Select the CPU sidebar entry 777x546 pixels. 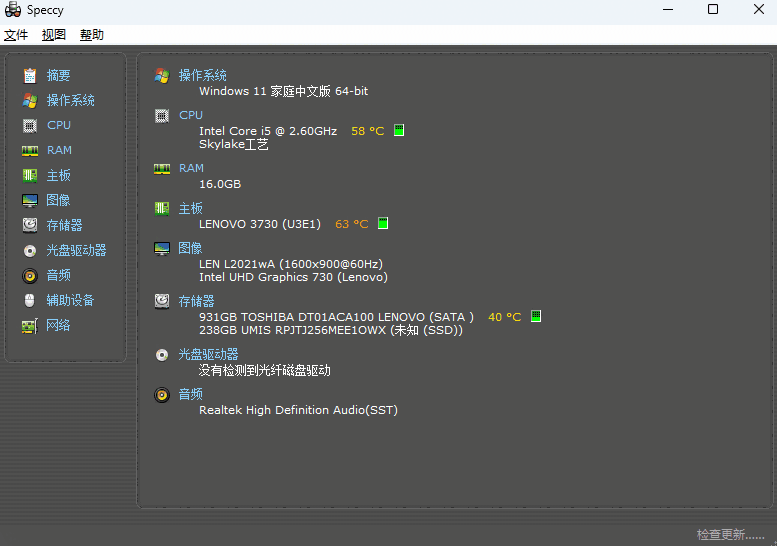pos(59,125)
